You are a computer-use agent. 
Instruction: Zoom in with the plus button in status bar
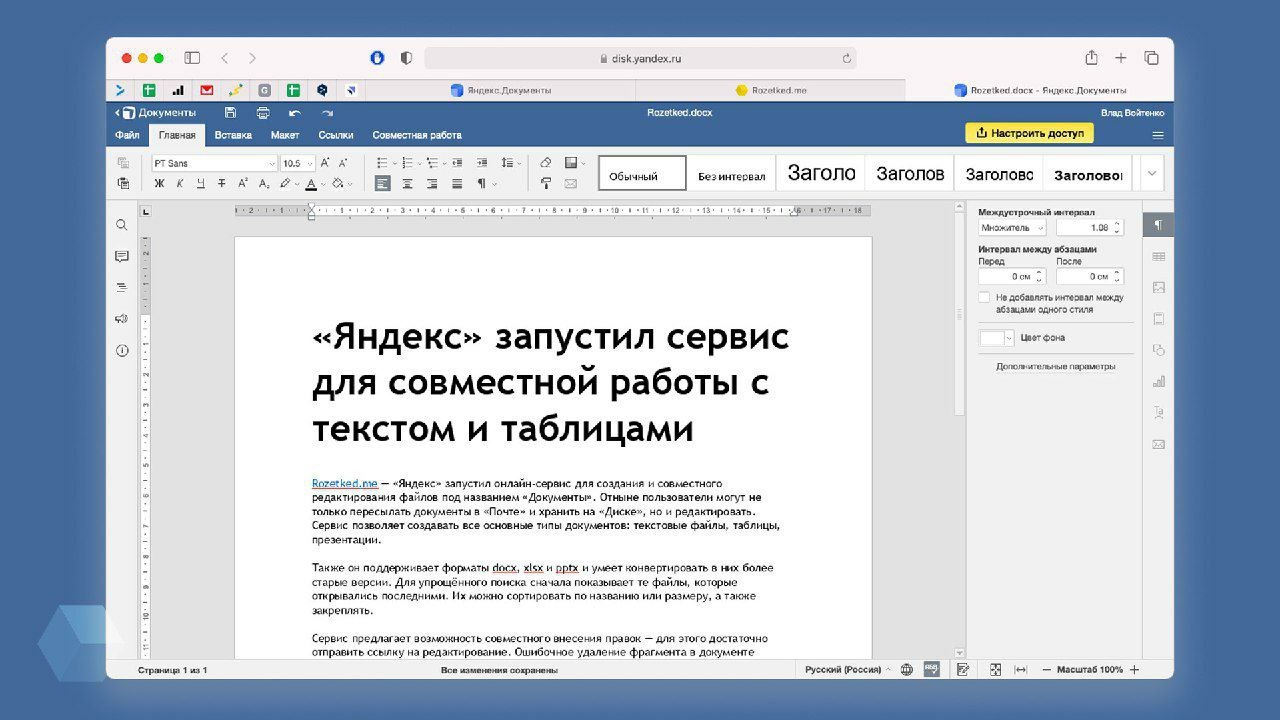pyautogui.click(x=1135, y=669)
